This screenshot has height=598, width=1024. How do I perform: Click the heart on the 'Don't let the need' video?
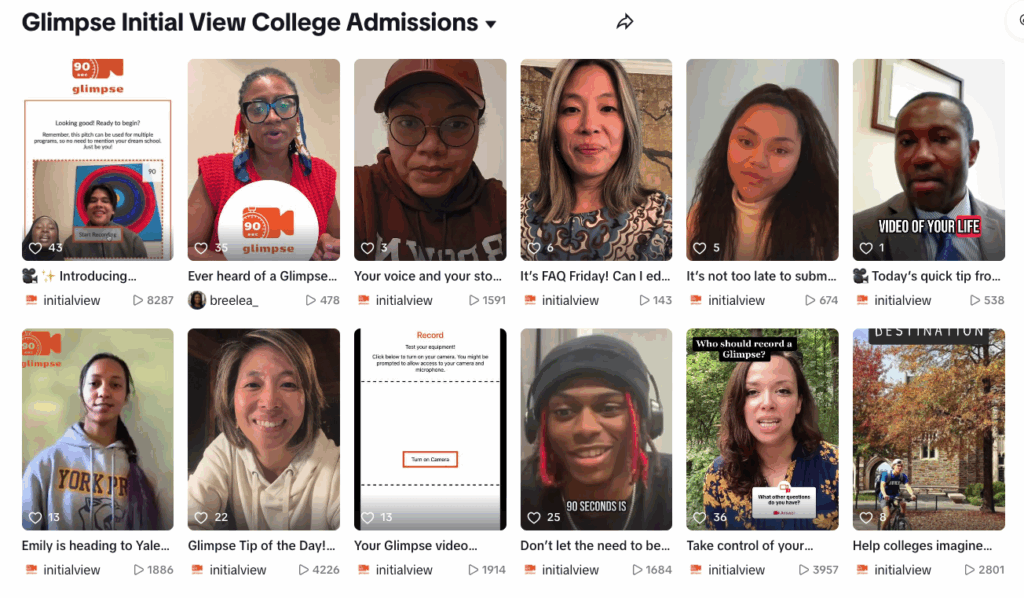534,517
